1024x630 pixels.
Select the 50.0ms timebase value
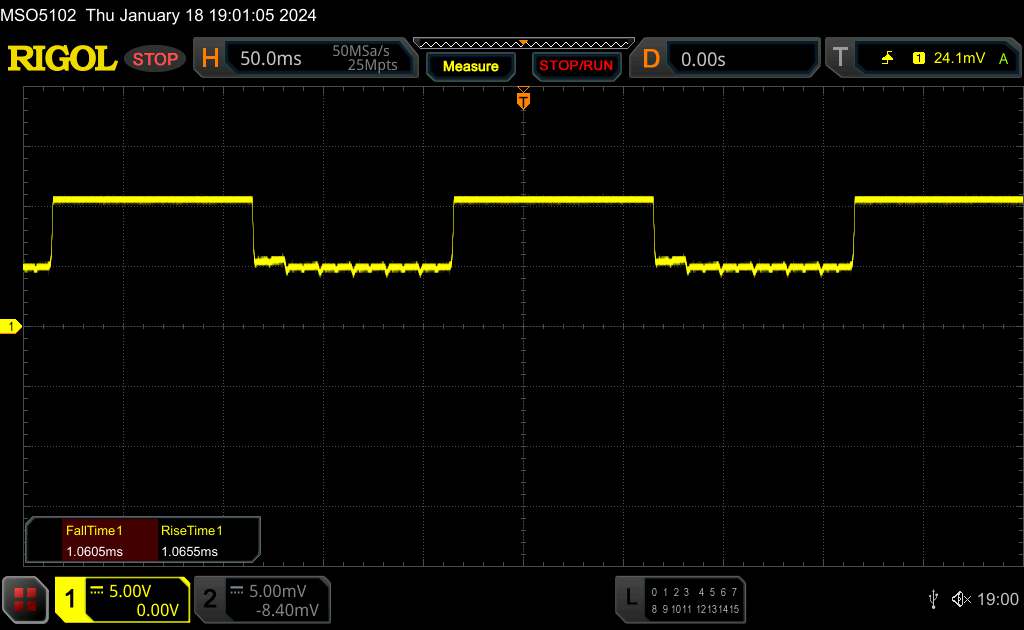270,59
